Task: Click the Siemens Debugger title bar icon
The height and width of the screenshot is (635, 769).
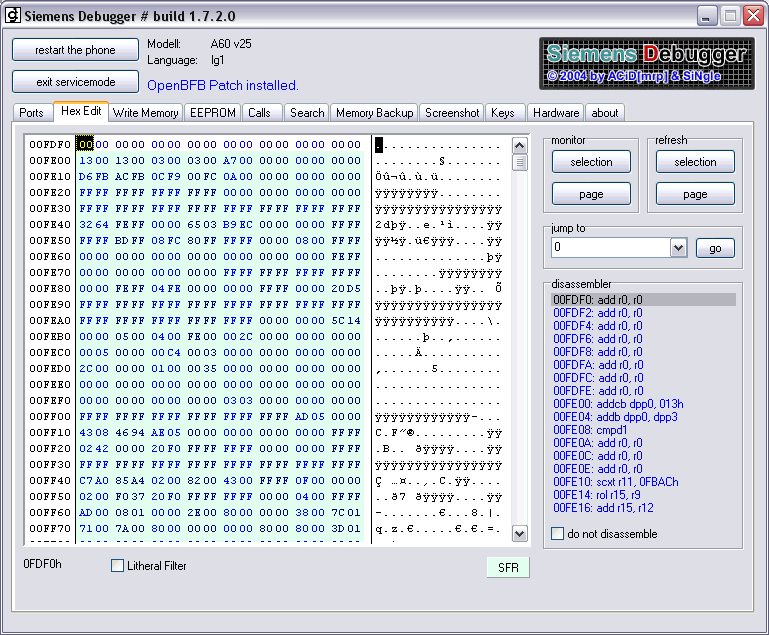Action: click(x=13, y=15)
